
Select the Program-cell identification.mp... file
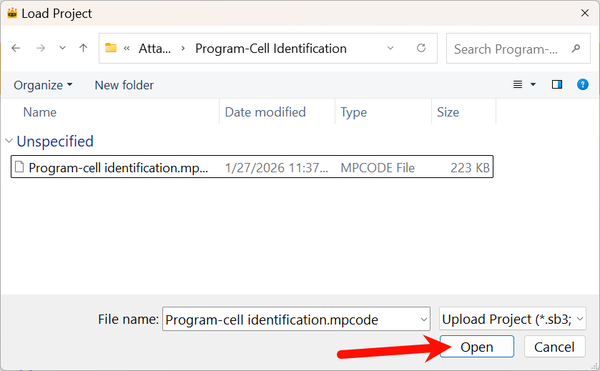pos(252,167)
